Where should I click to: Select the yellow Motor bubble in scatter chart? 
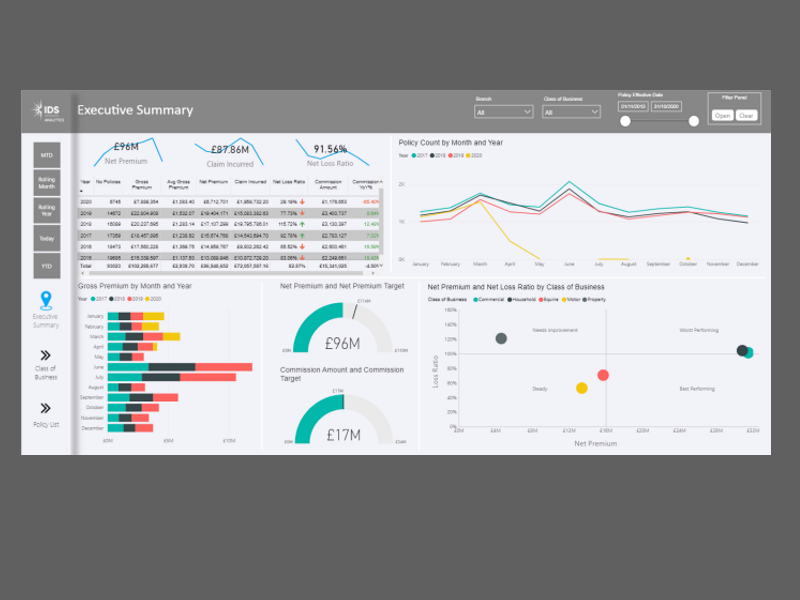[581, 388]
